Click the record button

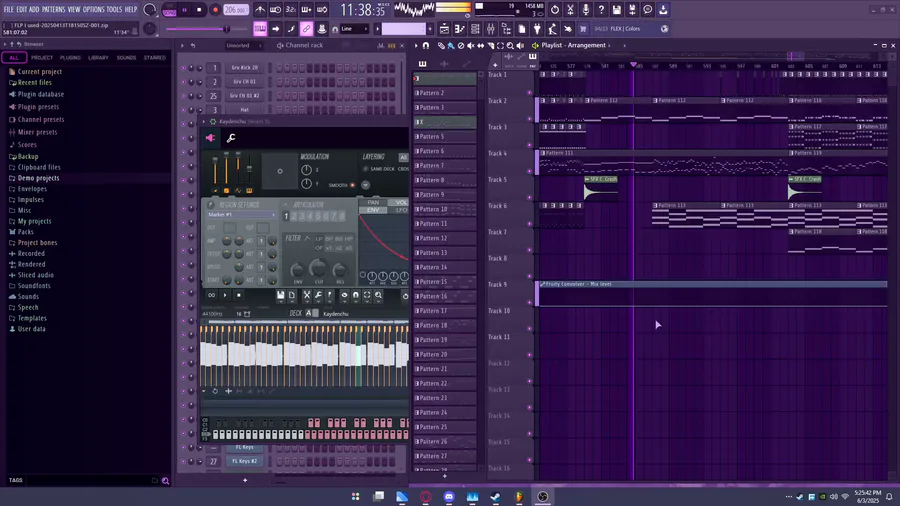click(215, 10)
